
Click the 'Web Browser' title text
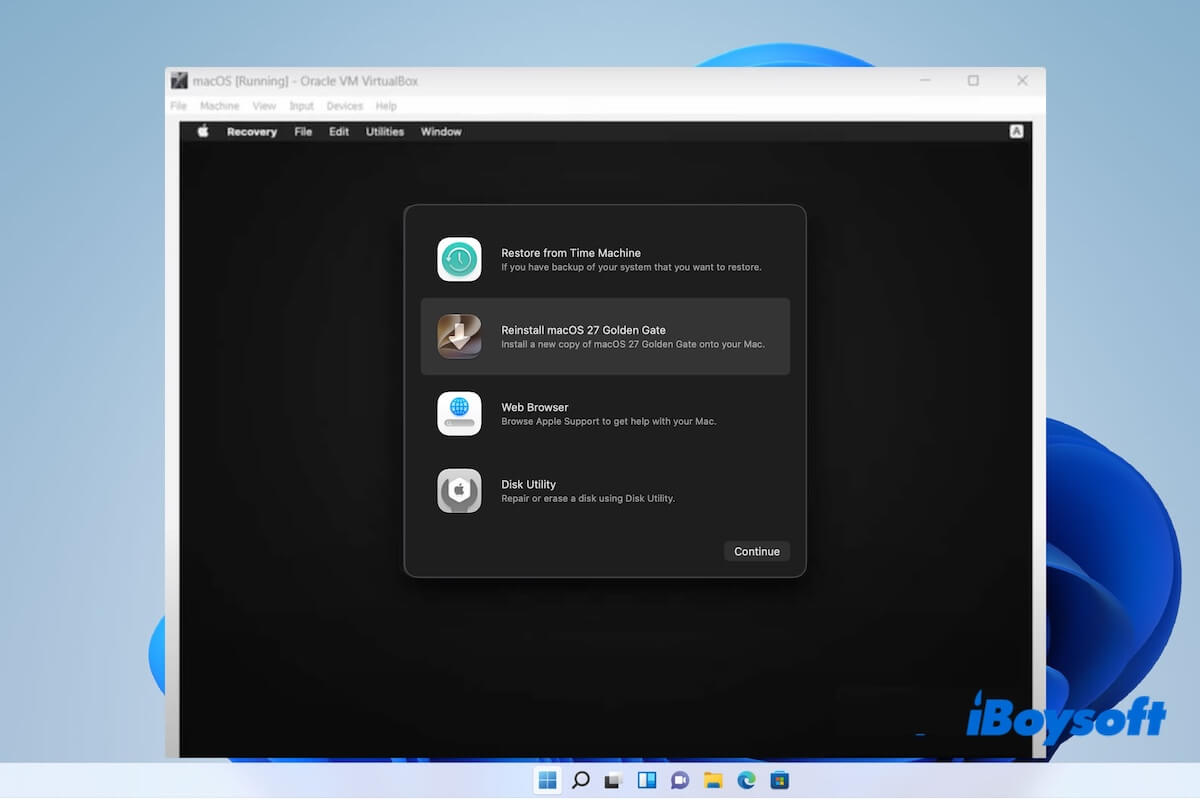(535, 407)
